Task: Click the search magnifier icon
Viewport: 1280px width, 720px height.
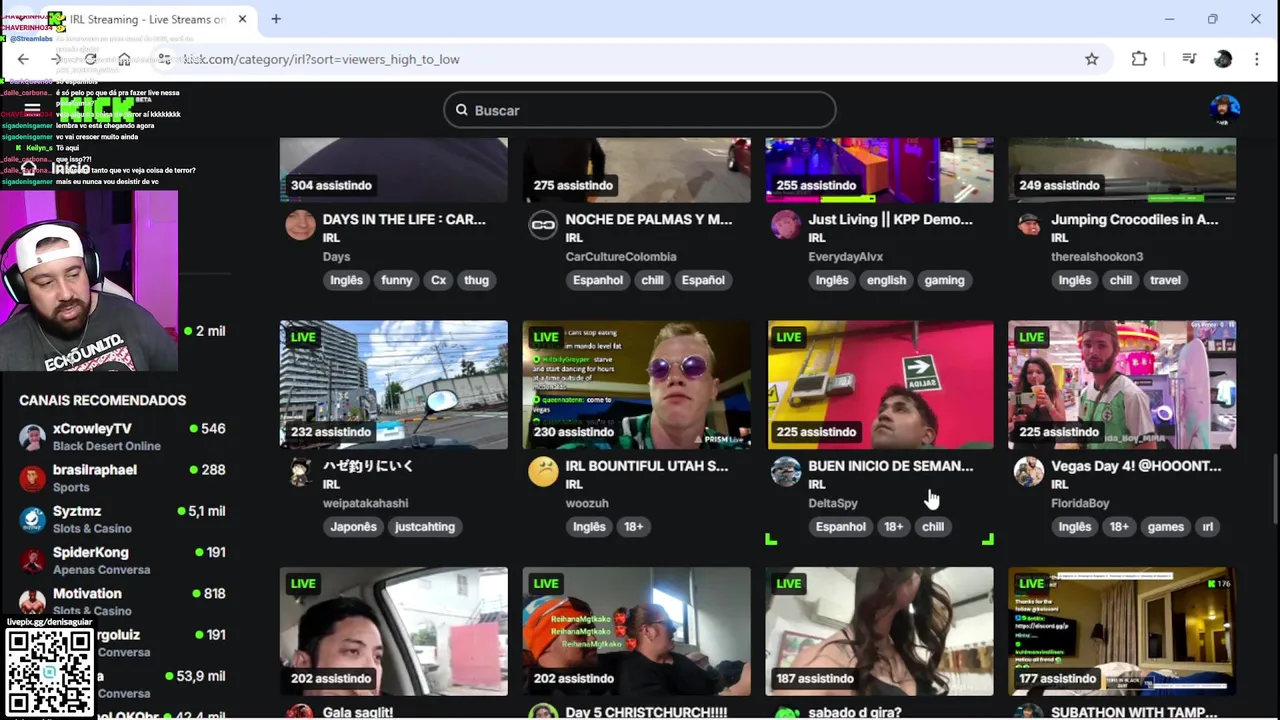Action: point(462,110)
